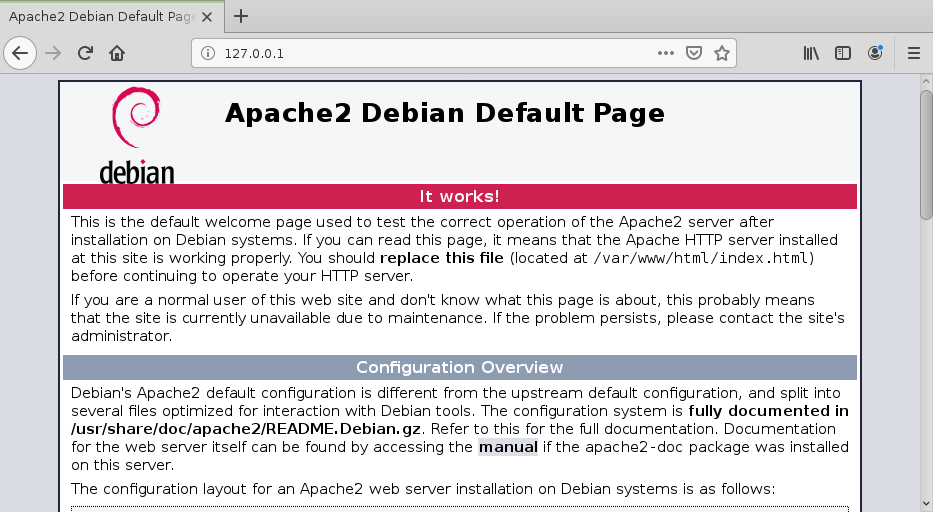Show site information for 127.0.0.1
This screenshot has width=933, height=512.
click(208, 53)
